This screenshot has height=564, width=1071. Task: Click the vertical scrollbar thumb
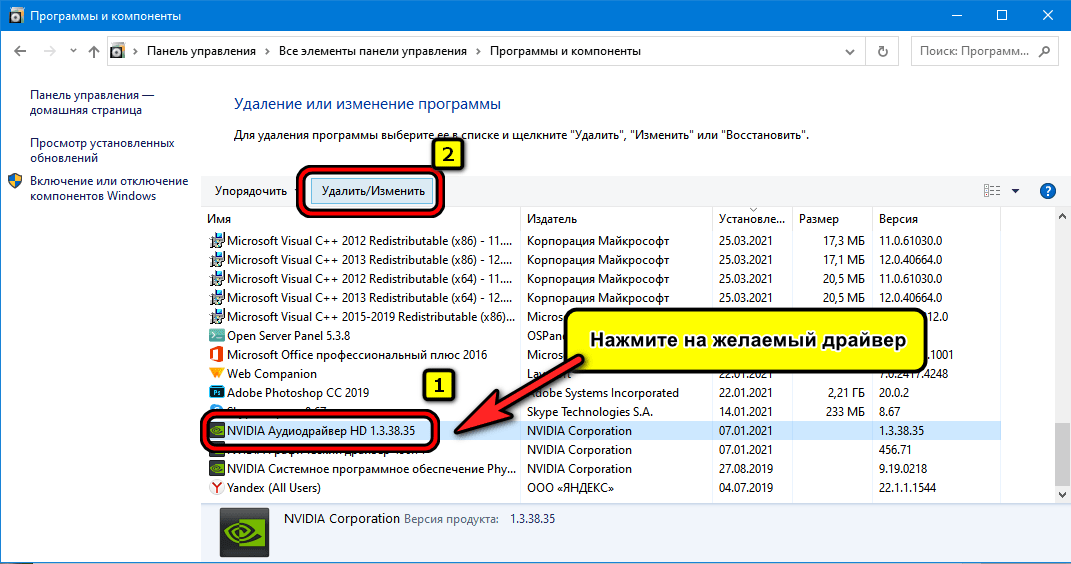point(1061,453)
